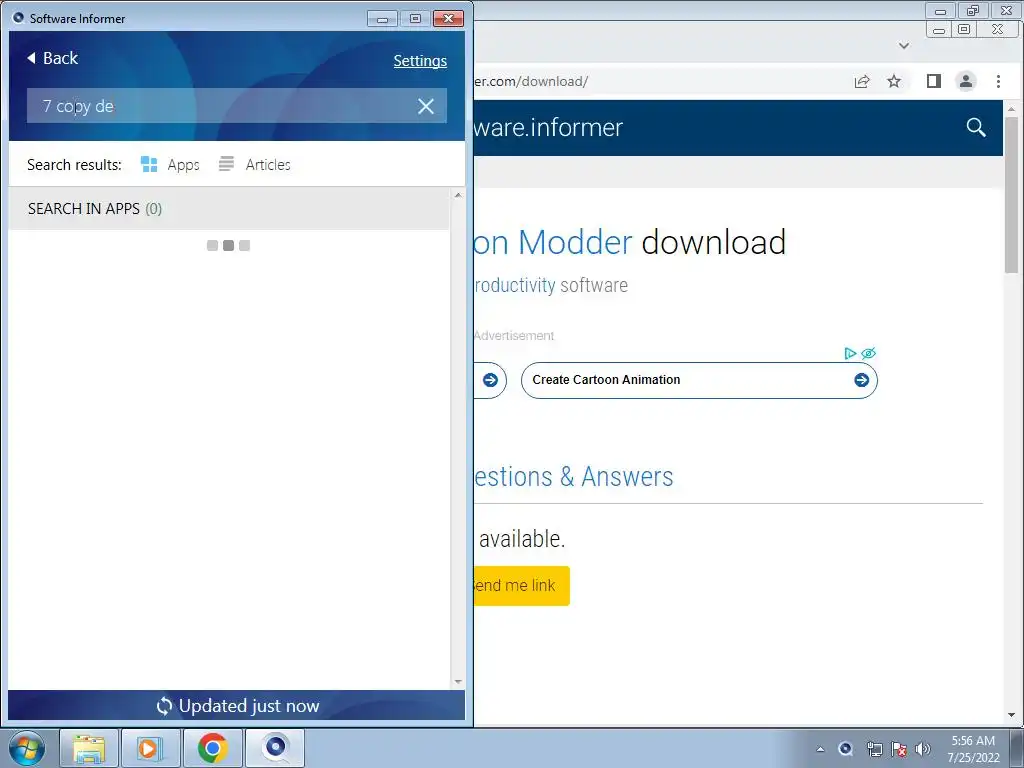Click the arrow in Create Cartoon Animation ad

click(861, 380)
